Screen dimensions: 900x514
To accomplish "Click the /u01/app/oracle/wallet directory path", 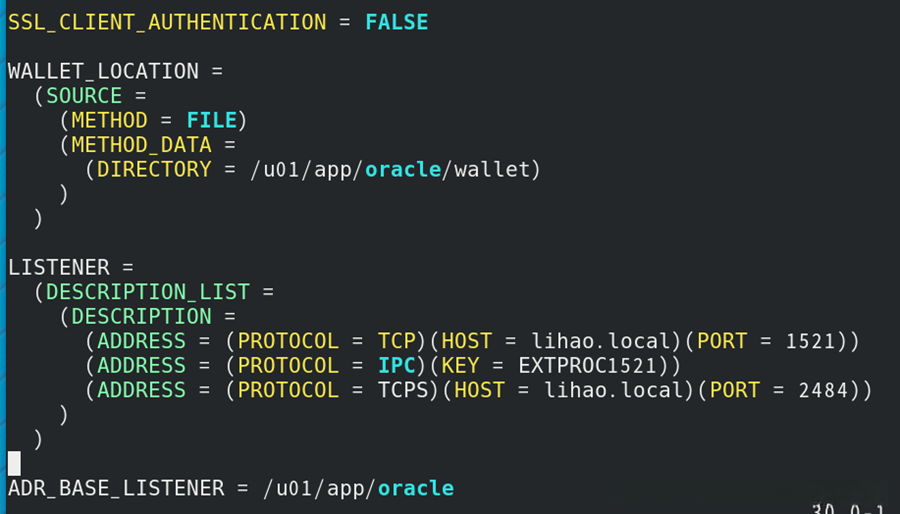I will click(x=396, y=170).
